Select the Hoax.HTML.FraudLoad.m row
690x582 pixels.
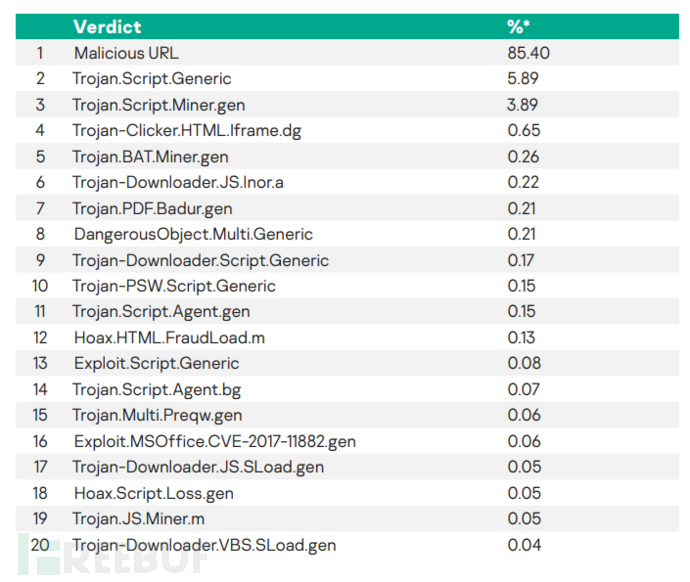[x=157, y=338]
